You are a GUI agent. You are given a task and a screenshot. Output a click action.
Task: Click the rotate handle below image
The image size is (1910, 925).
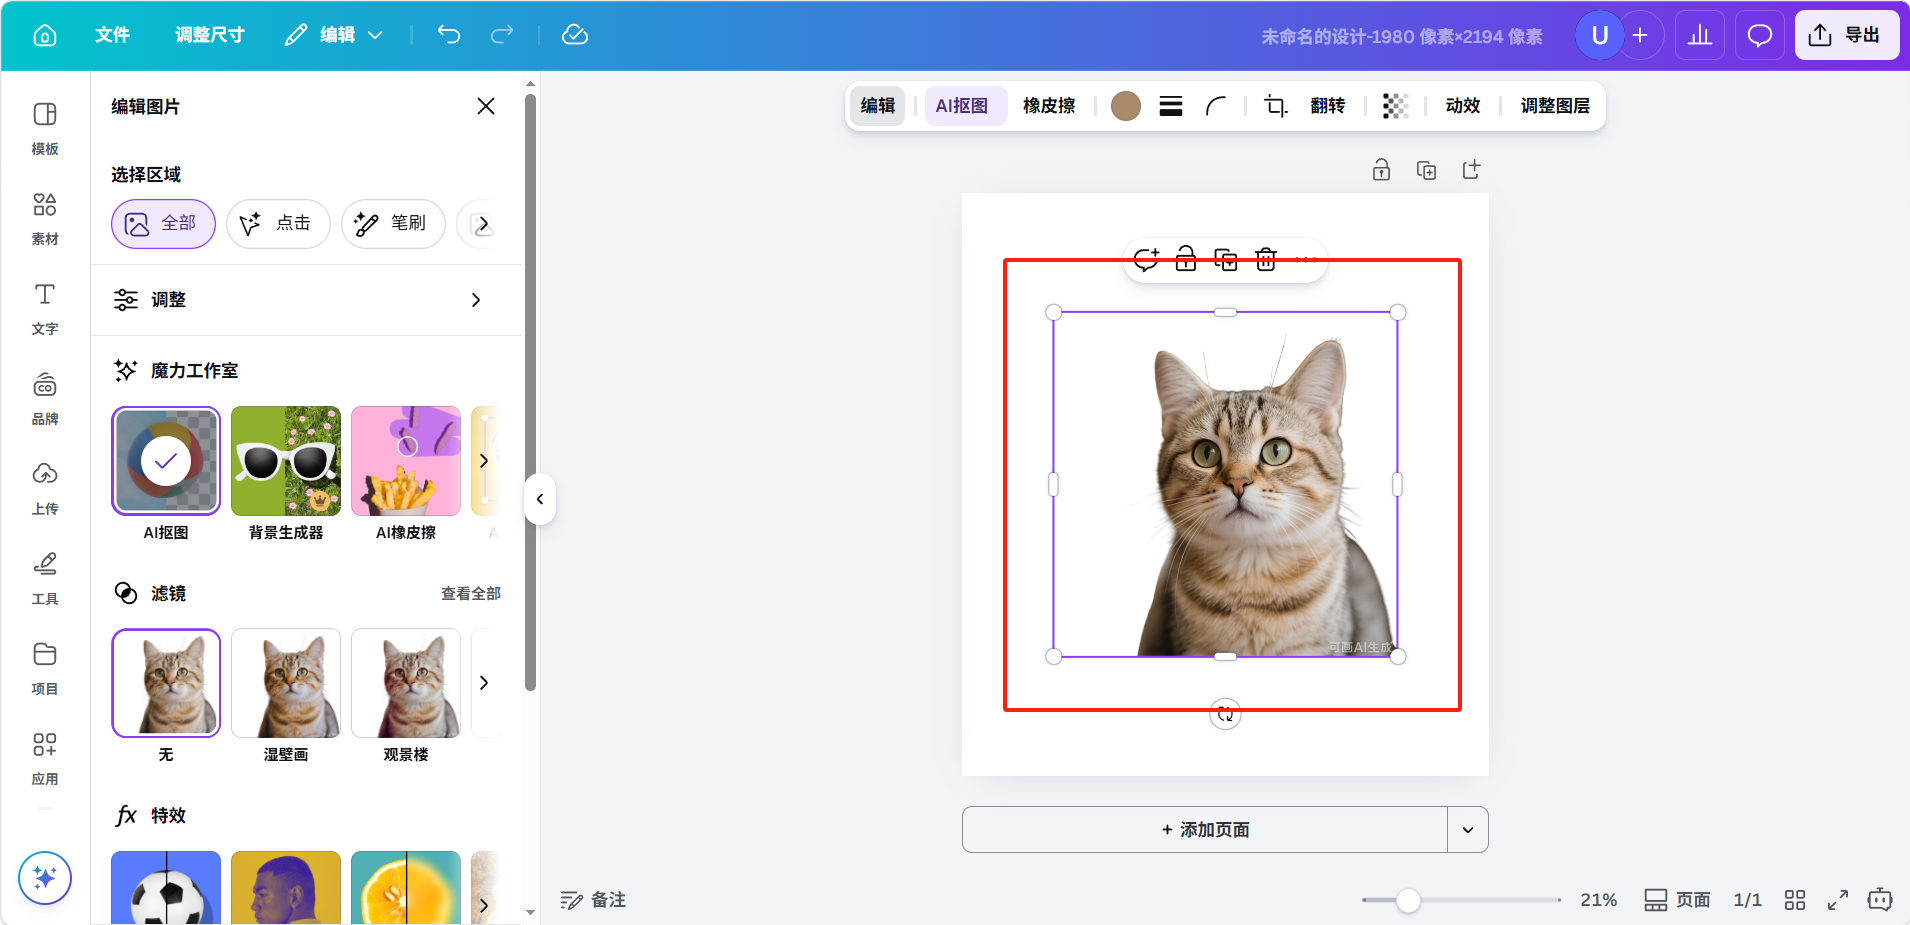click(1225, 714)
